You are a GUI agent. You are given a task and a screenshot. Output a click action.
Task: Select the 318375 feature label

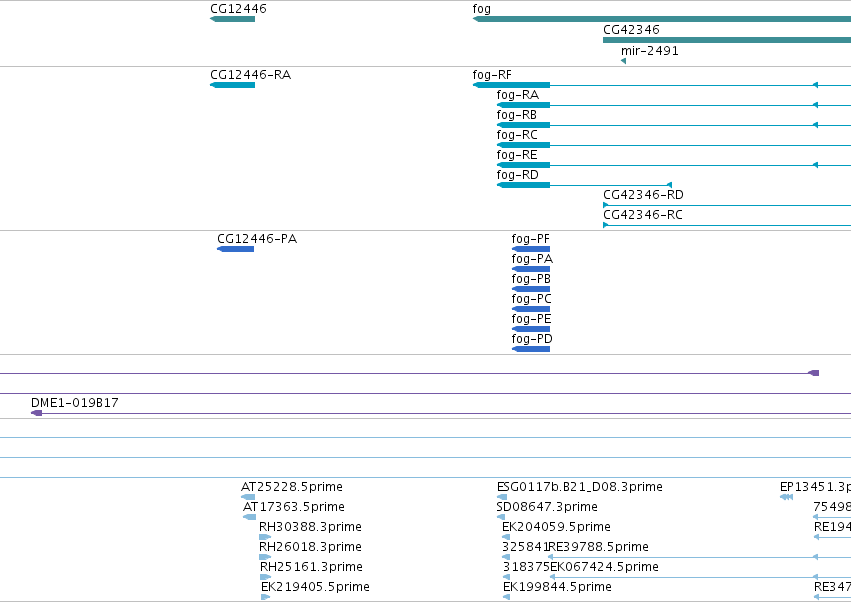526,567
